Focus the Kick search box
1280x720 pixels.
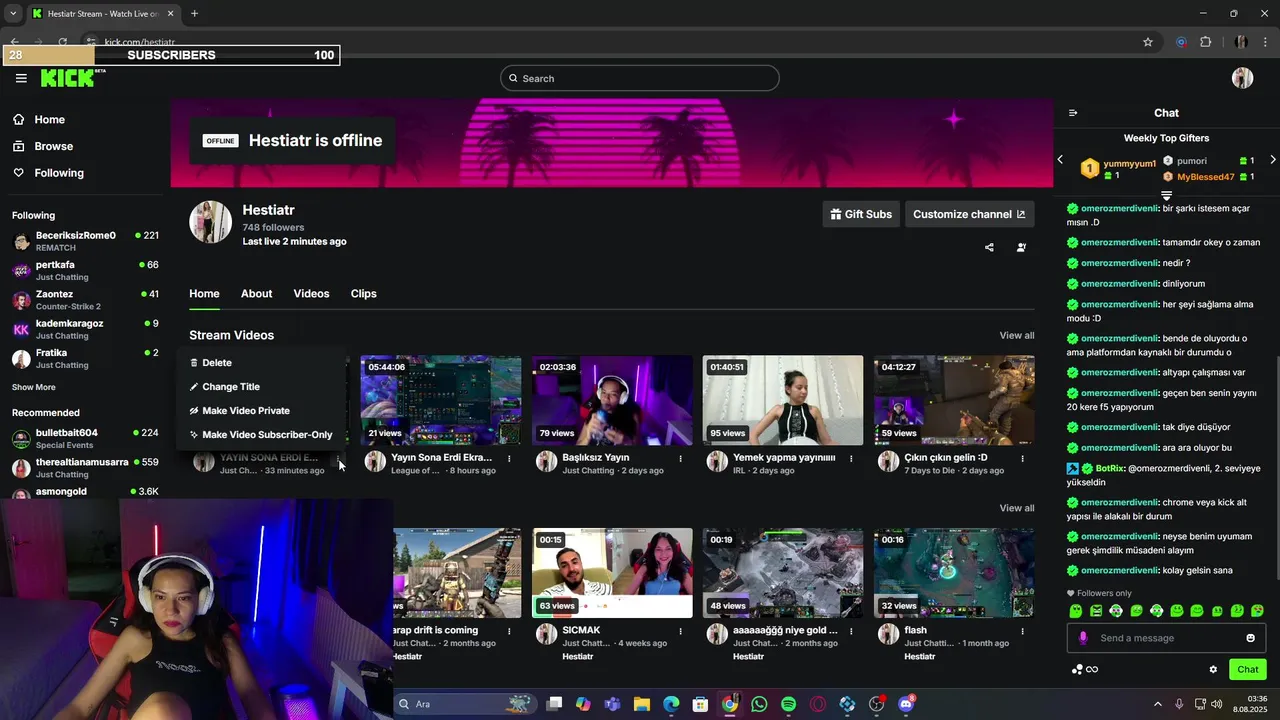(640, 78)
